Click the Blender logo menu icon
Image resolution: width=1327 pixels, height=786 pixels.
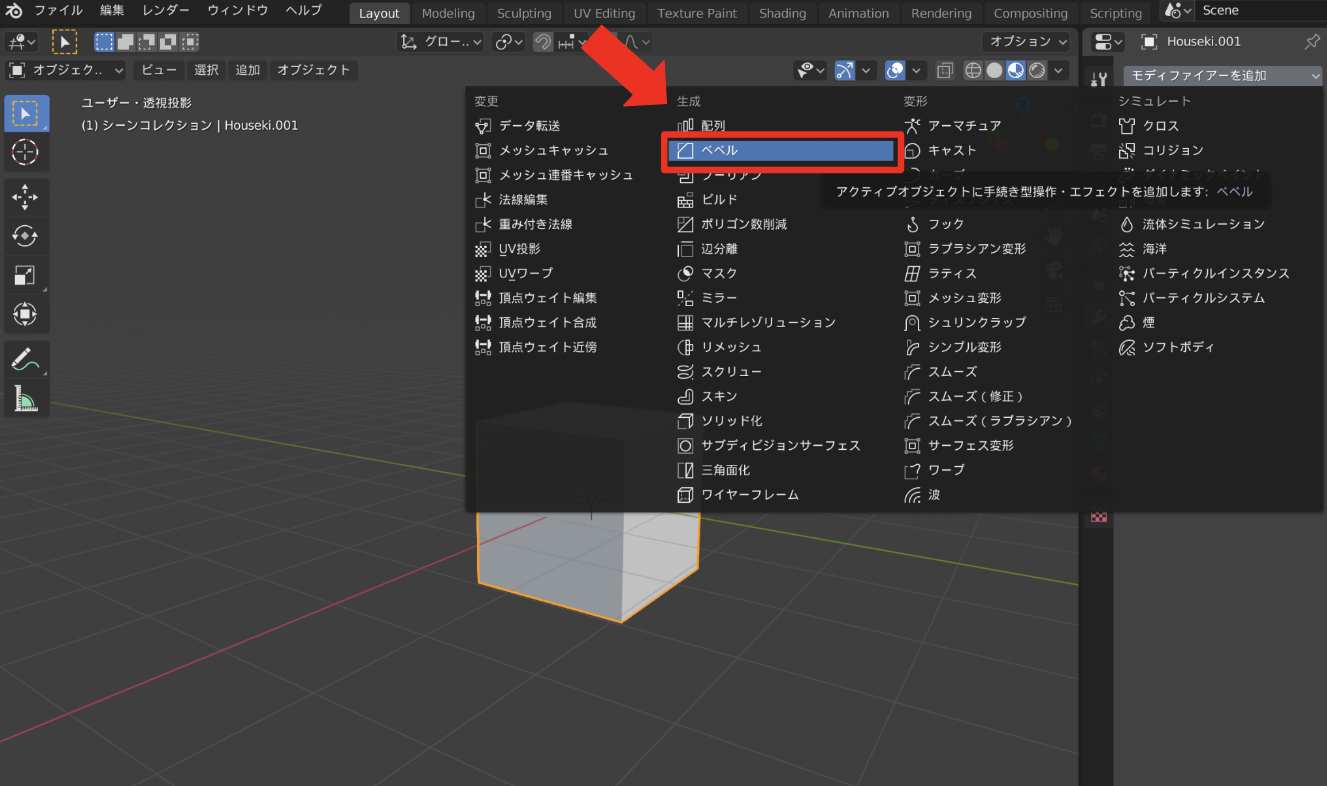(15, 12)
